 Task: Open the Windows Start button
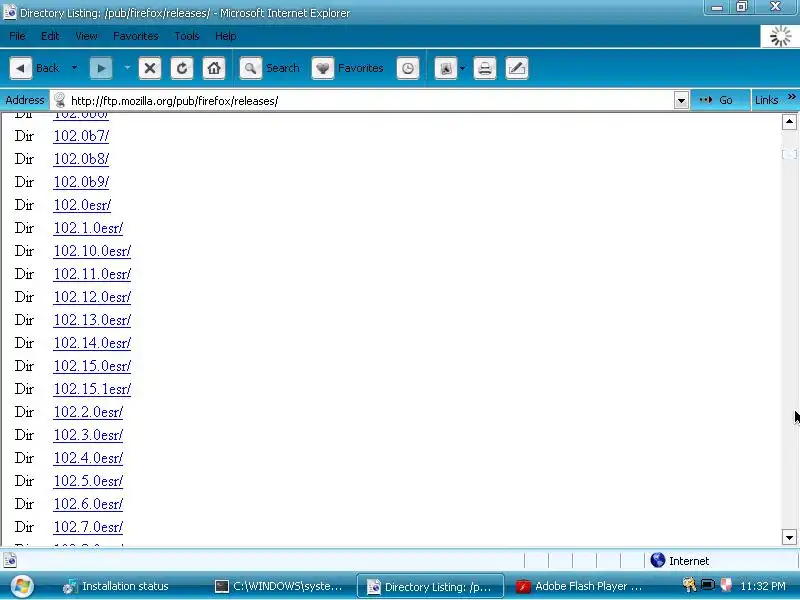21,586
